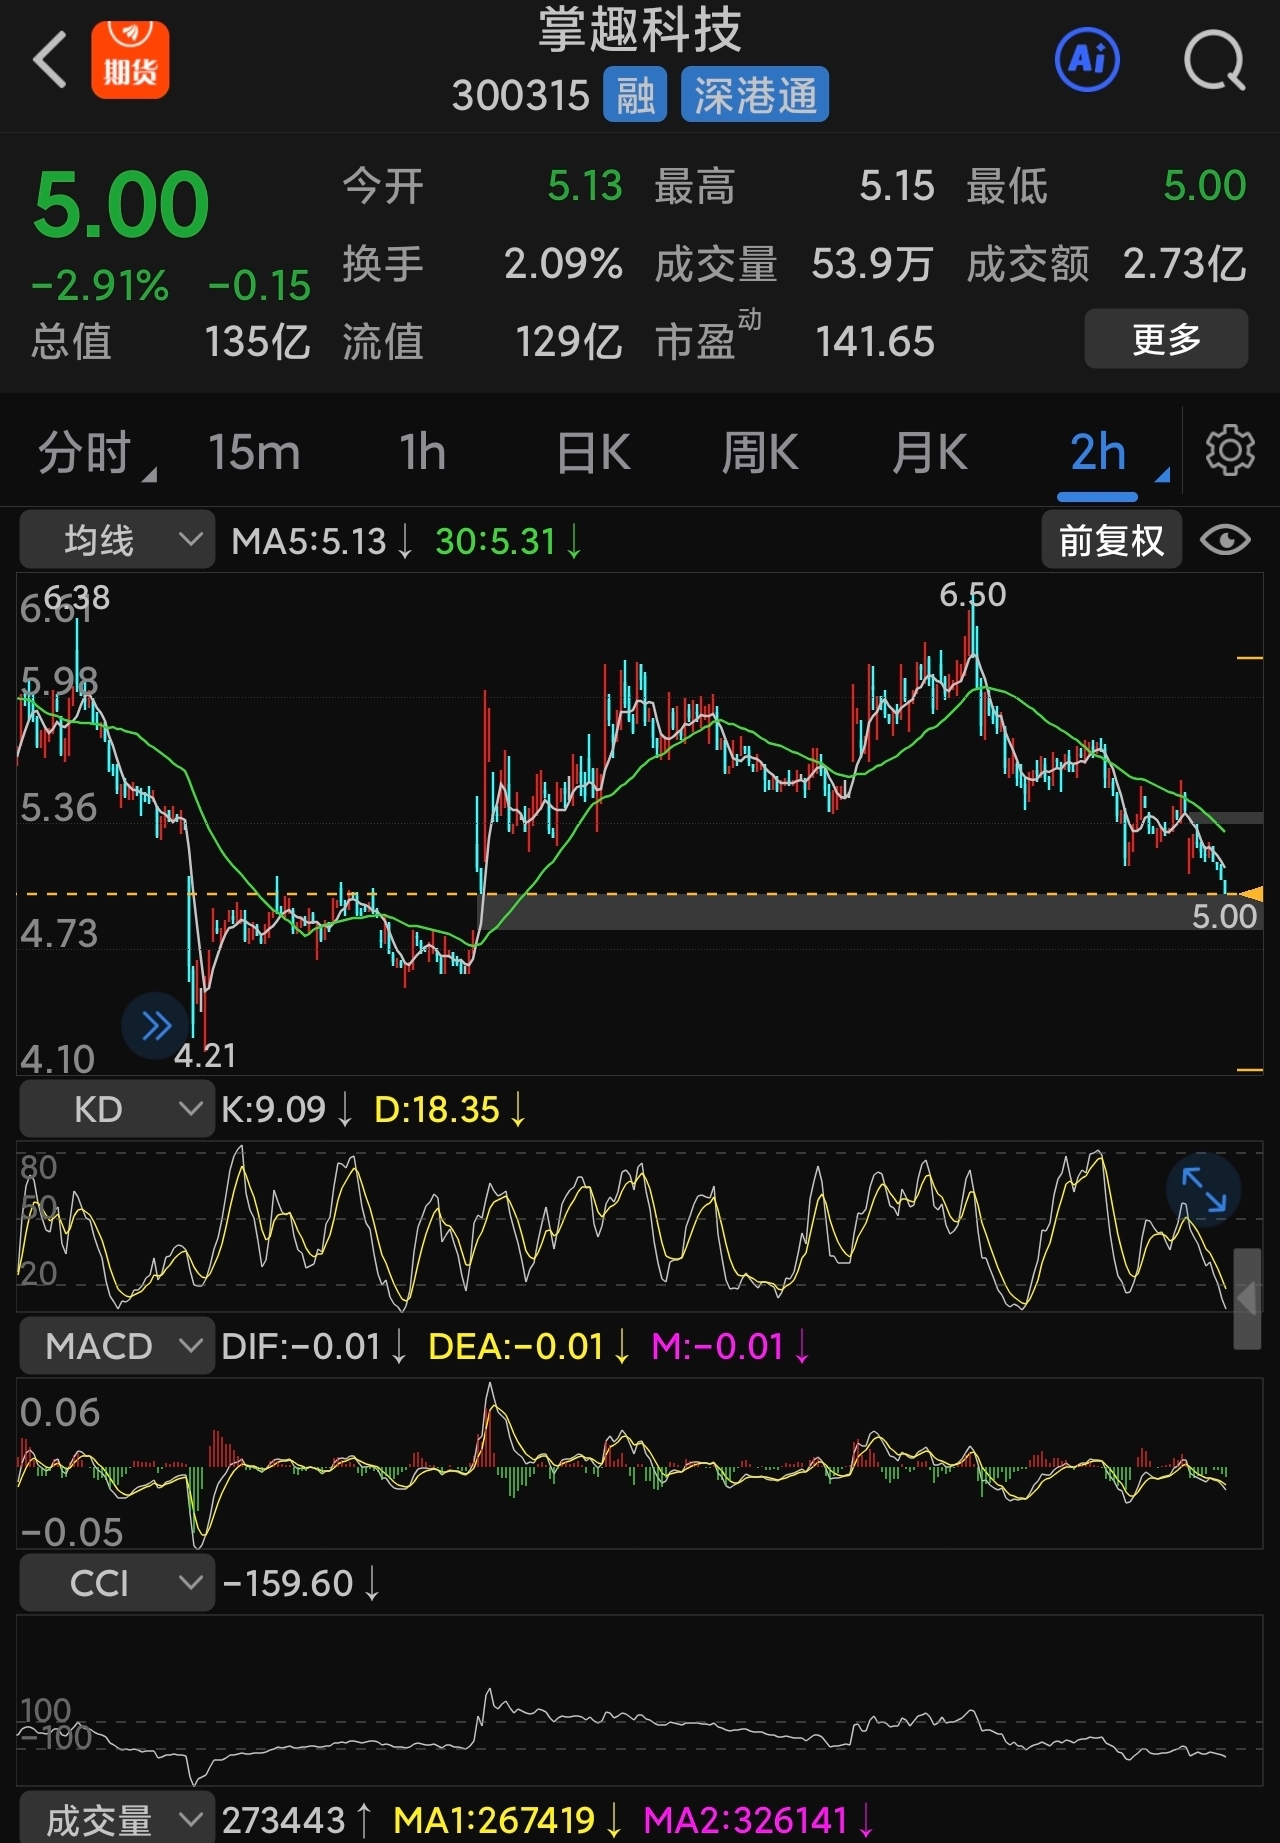
Task: Tap the 市盈 141.65 value
Action: click(875, 342)
